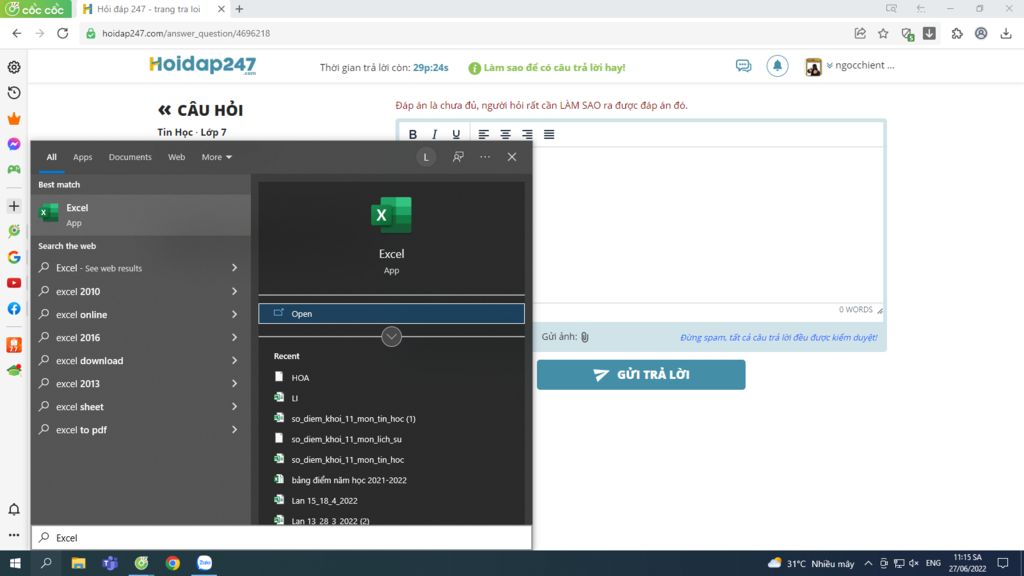Open Messenger from the browser sidebar
The width and height of the screenshot is (1024, 576).
(x=14, y=144)
